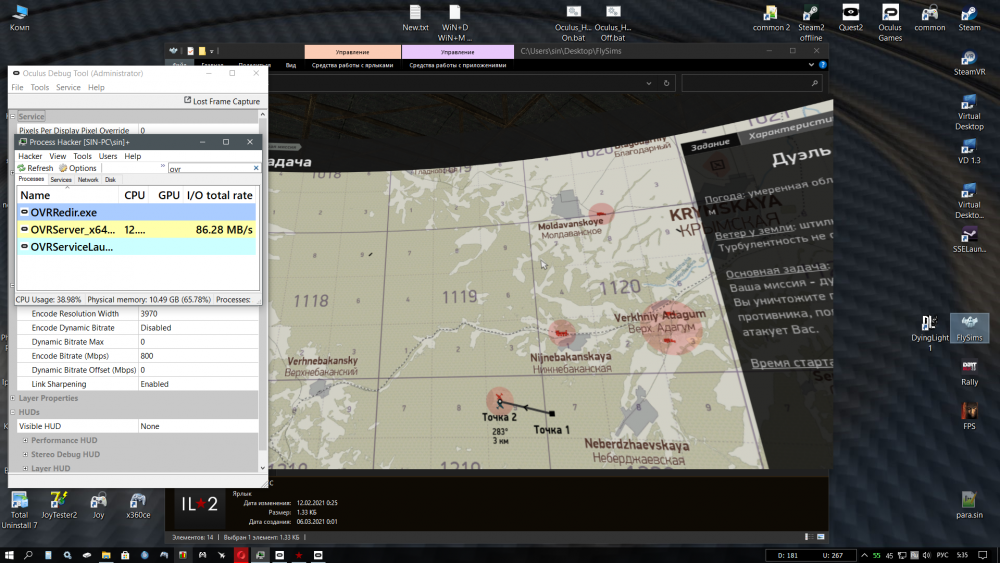Clear the 'ovr' search filter
The width and height of the screenshot is (1000, 563).
tap(256, 168)
